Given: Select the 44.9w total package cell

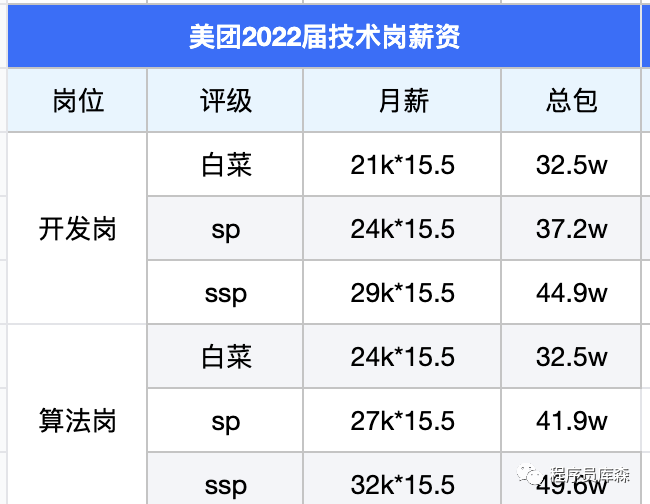Looking at the screenshot, I should [x=572, y=293].
